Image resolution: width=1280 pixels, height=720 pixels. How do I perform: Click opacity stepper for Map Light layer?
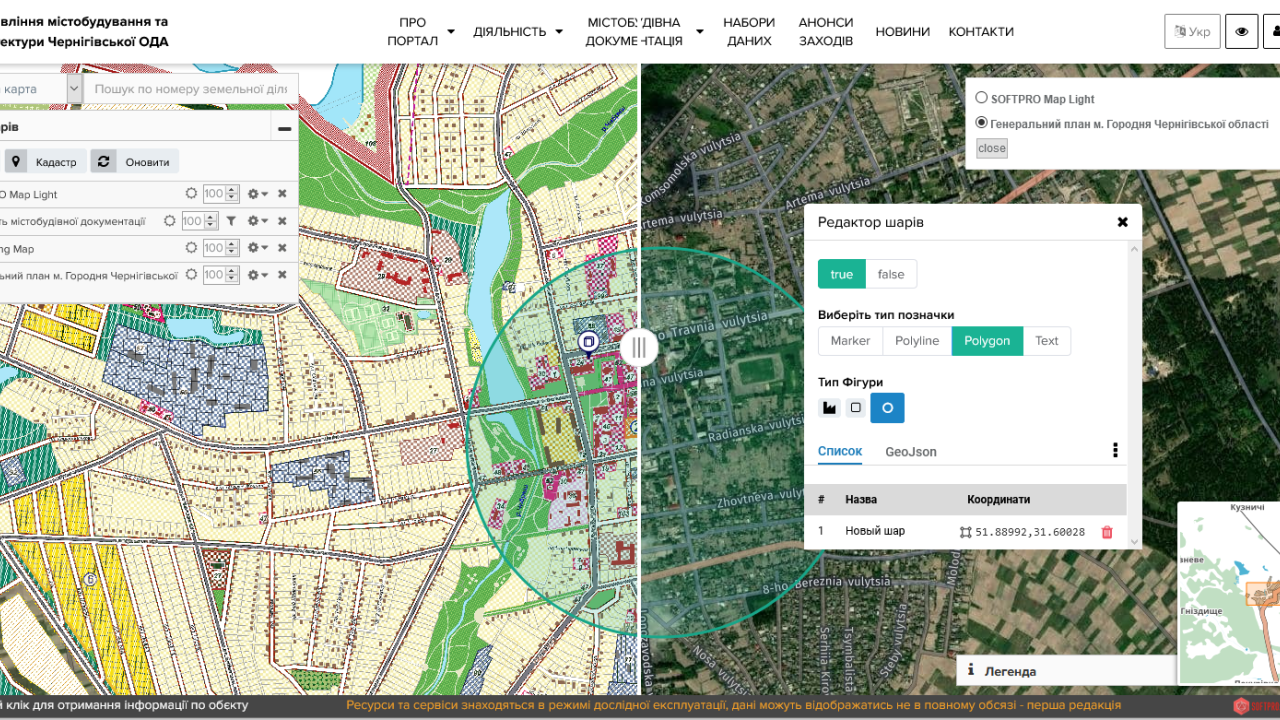click(x=232, y=194)
